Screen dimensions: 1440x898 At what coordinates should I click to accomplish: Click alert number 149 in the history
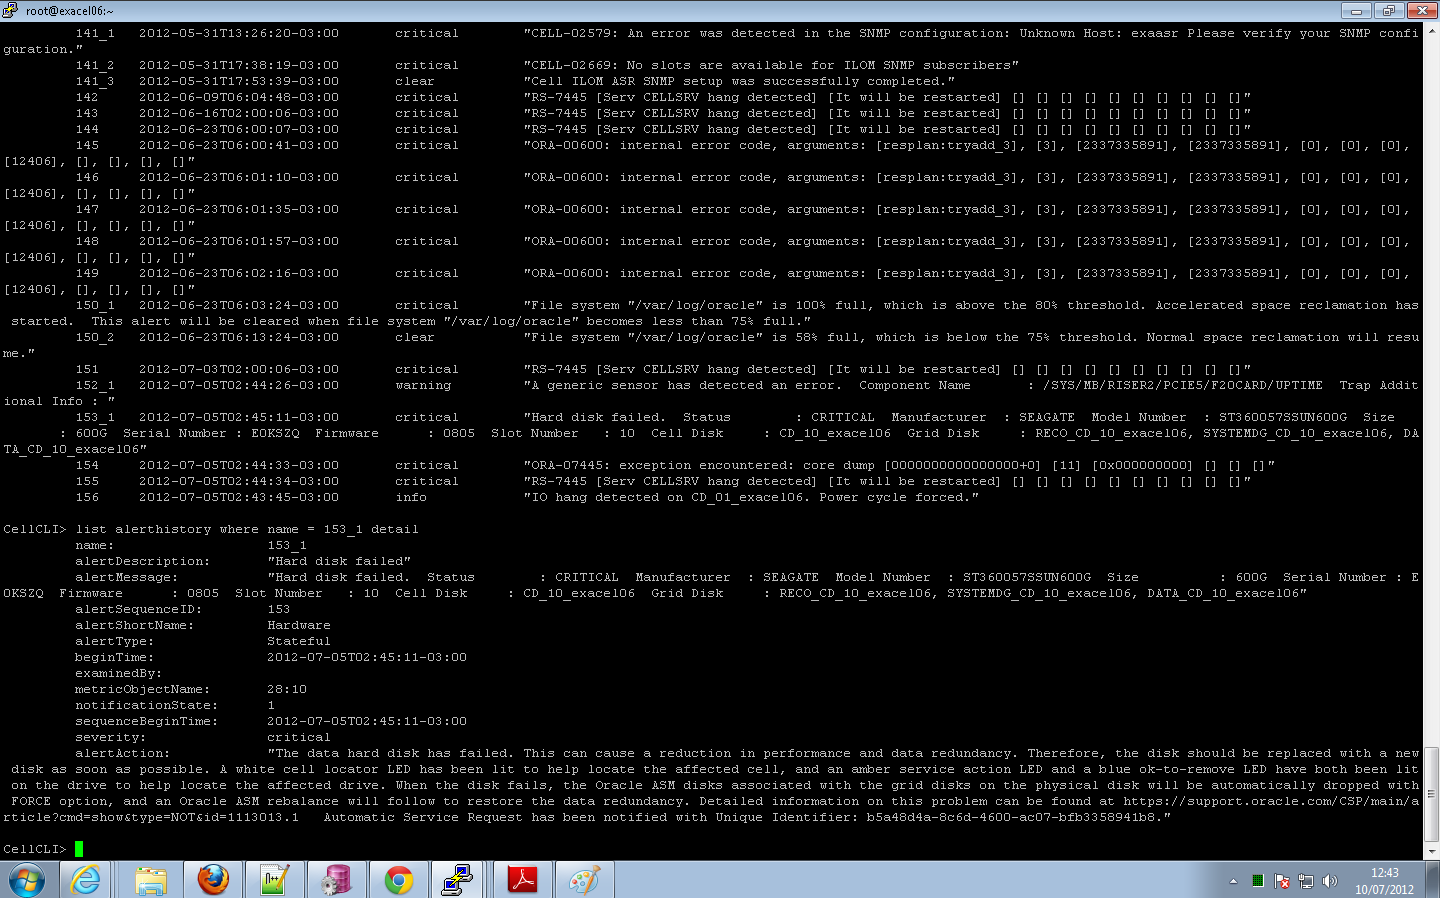click(x=87, y=273)
